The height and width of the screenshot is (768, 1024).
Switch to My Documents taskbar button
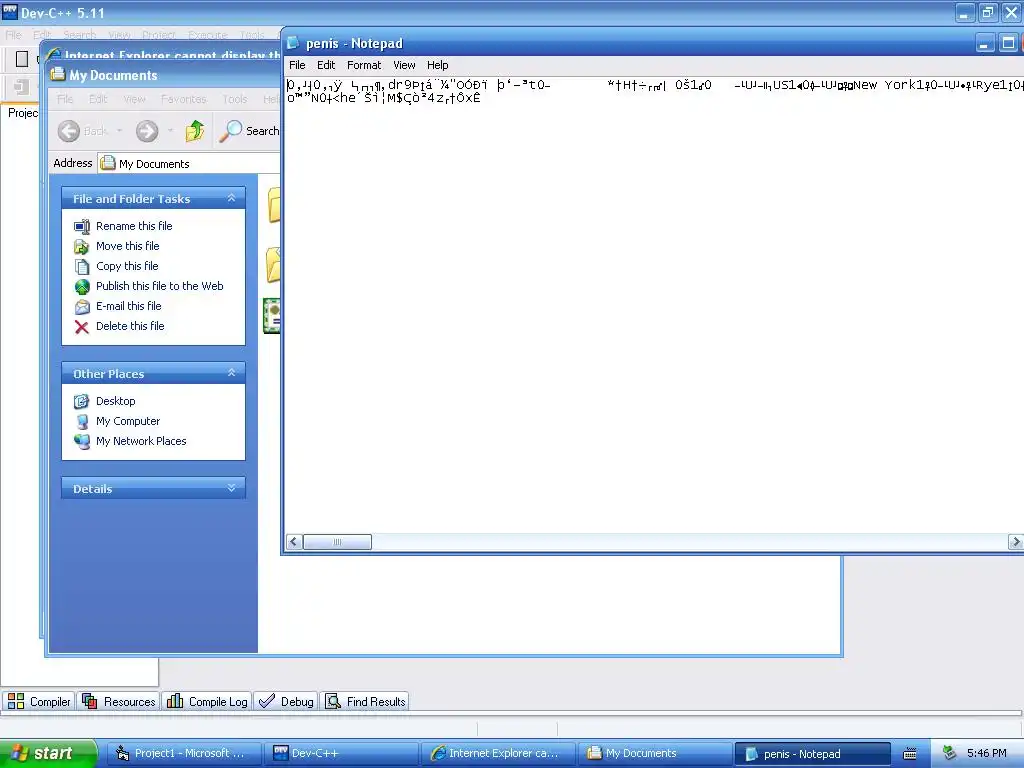point(654,753)
